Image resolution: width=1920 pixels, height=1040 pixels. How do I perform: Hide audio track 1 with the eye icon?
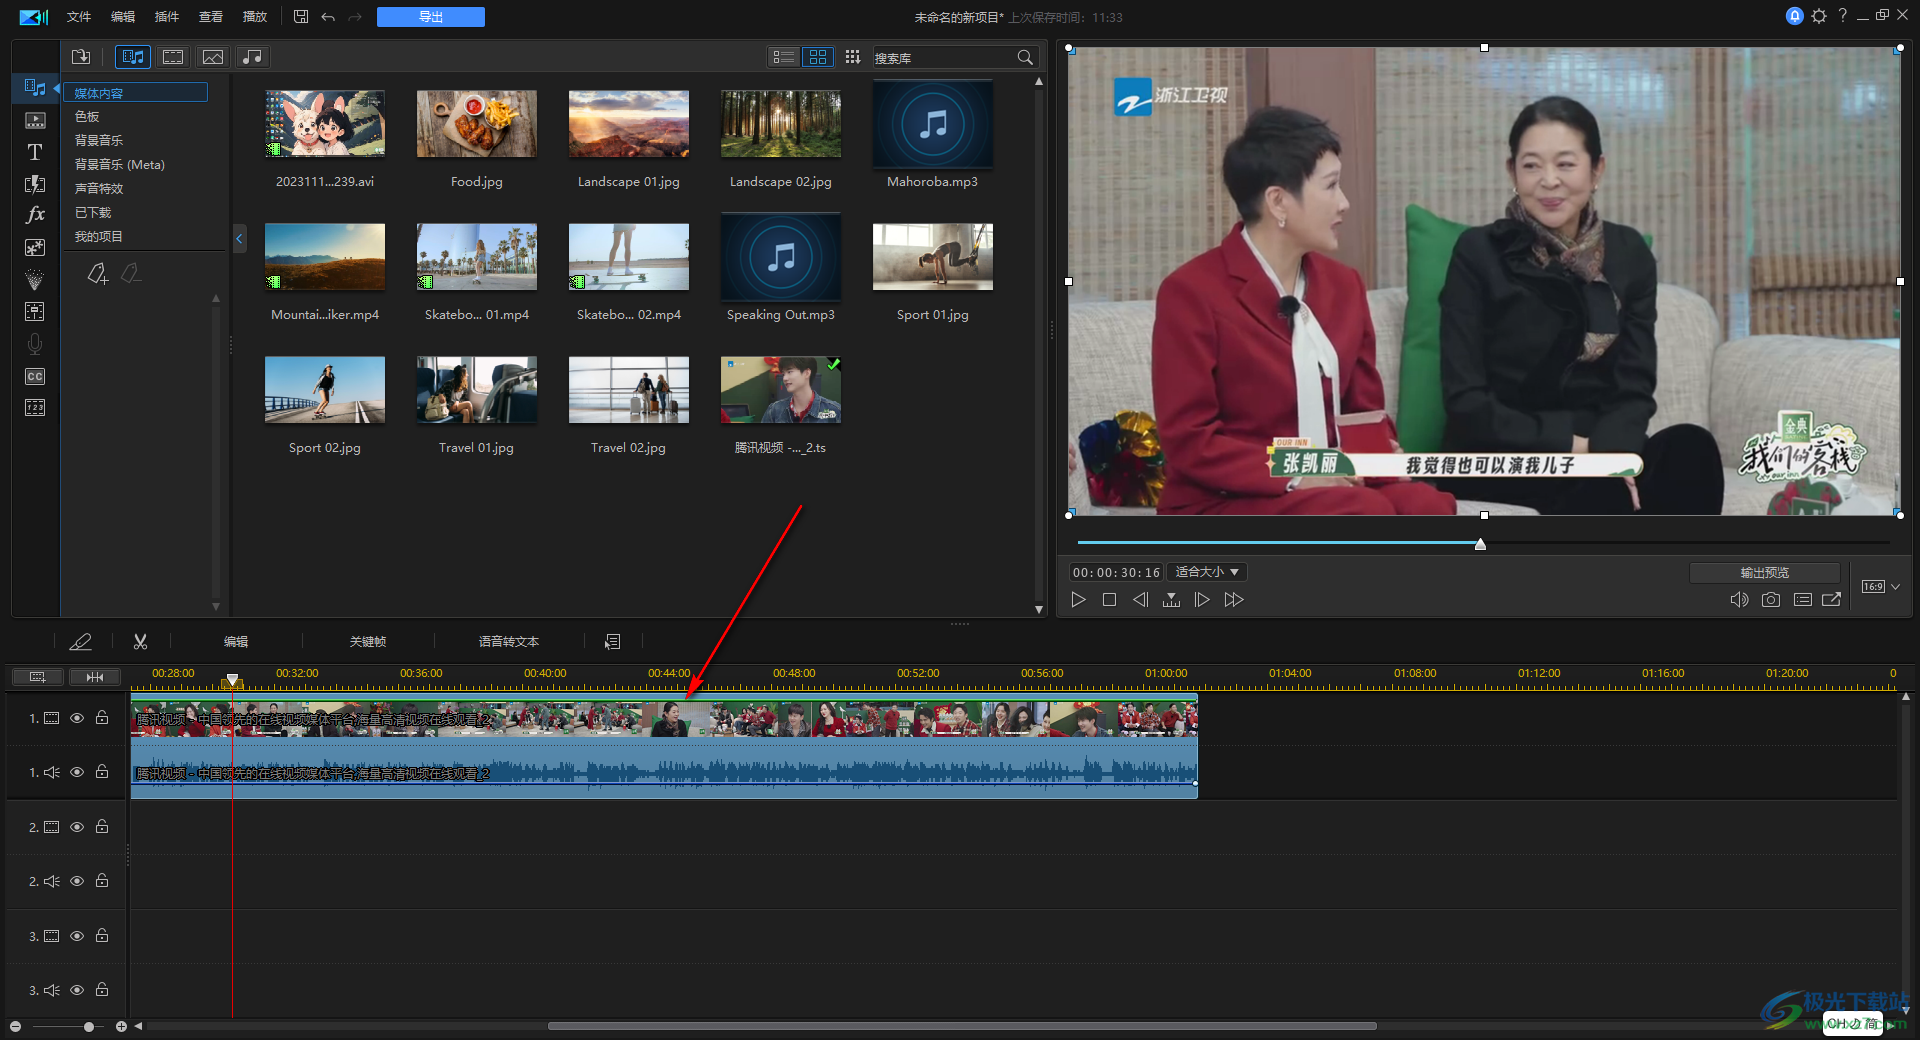pos(77,772)
